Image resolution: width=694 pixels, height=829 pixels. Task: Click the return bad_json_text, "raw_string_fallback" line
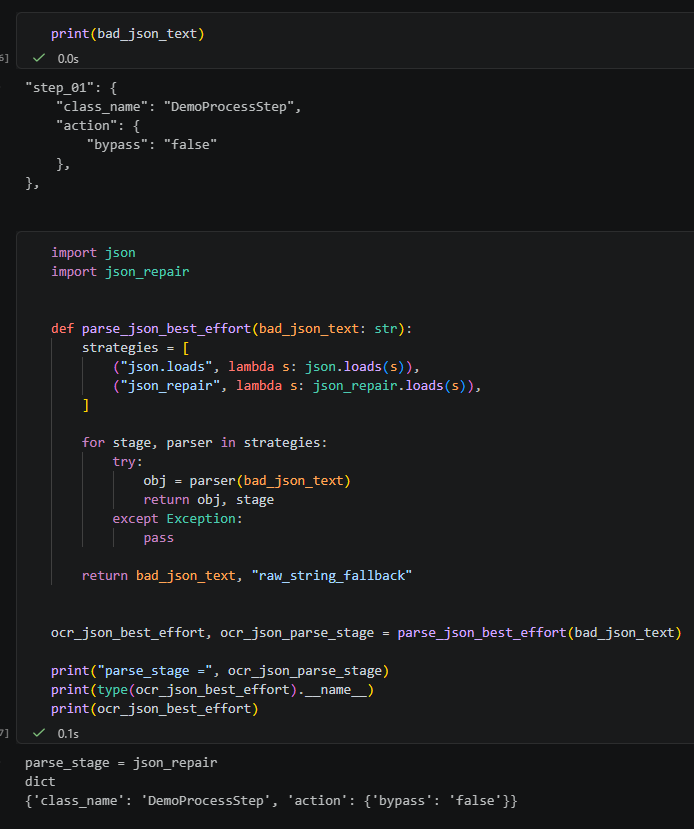(x=247, y=576)
